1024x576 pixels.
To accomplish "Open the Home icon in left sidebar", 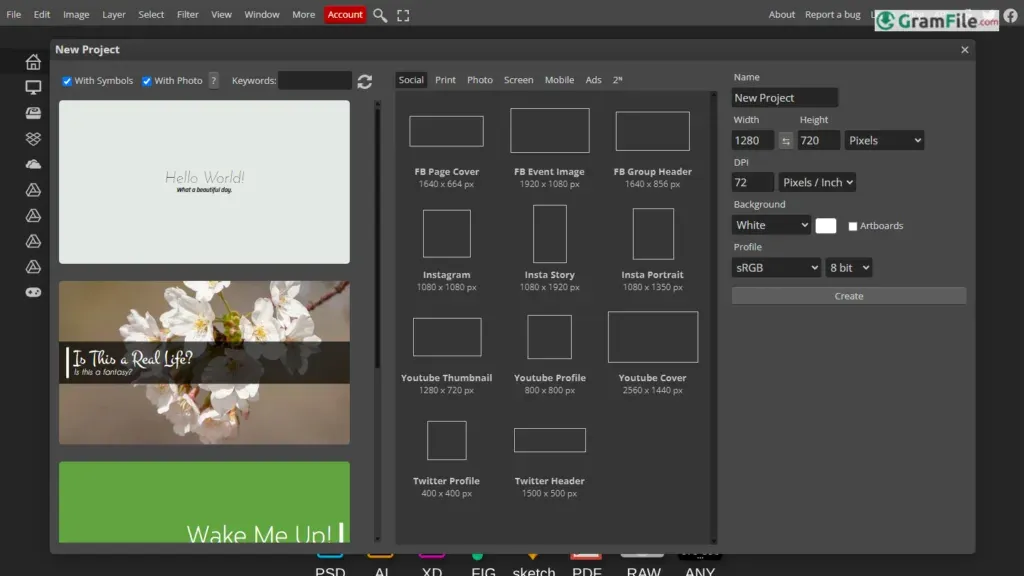I will pyautogui.click(x=33, y=61).
